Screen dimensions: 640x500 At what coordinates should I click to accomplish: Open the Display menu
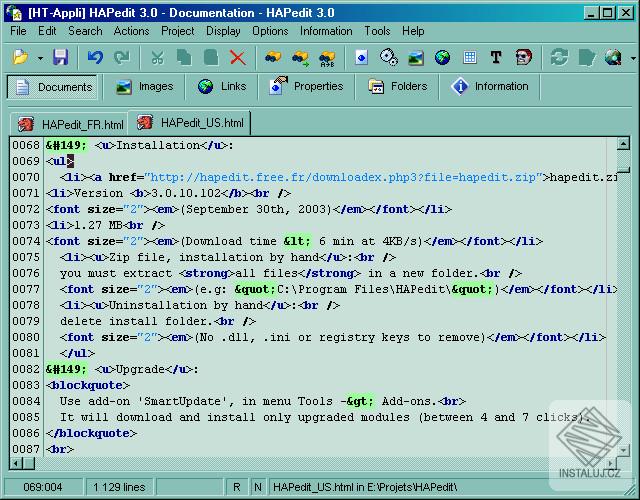223,31
